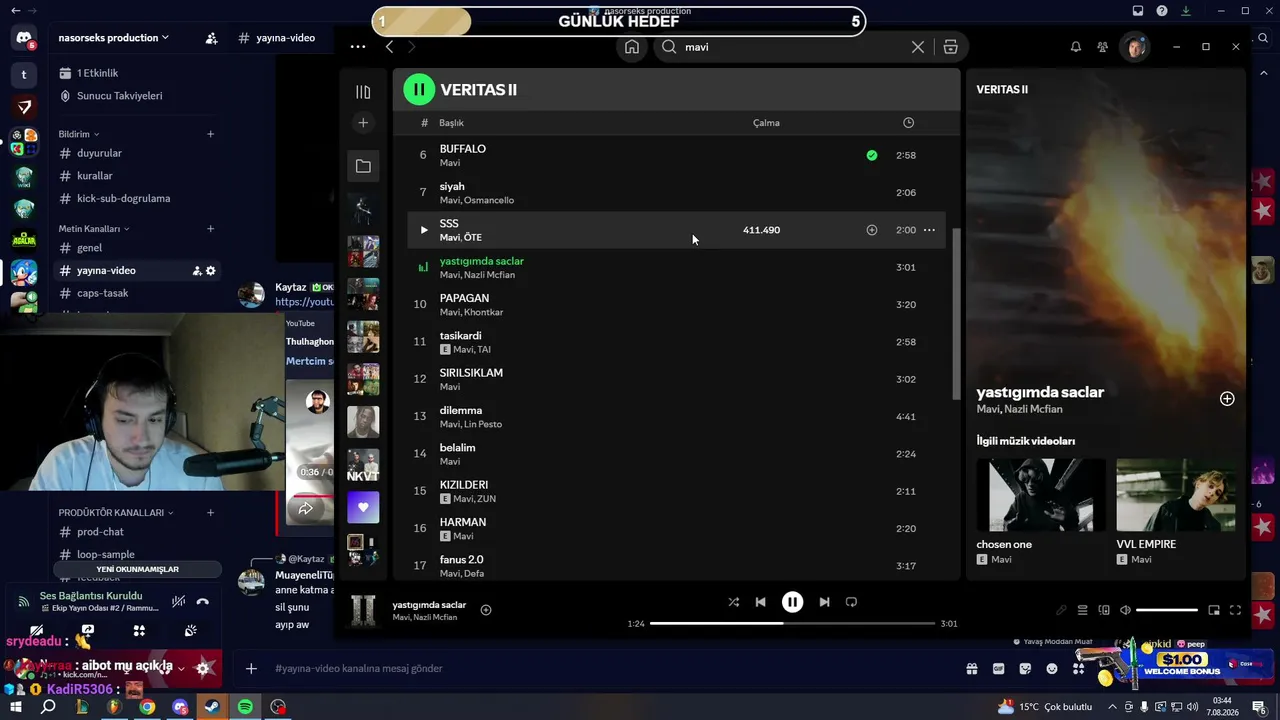The image size is (1280, 720).
Task: Open Discord emoji picker
Action: [x=1052, y=668]
